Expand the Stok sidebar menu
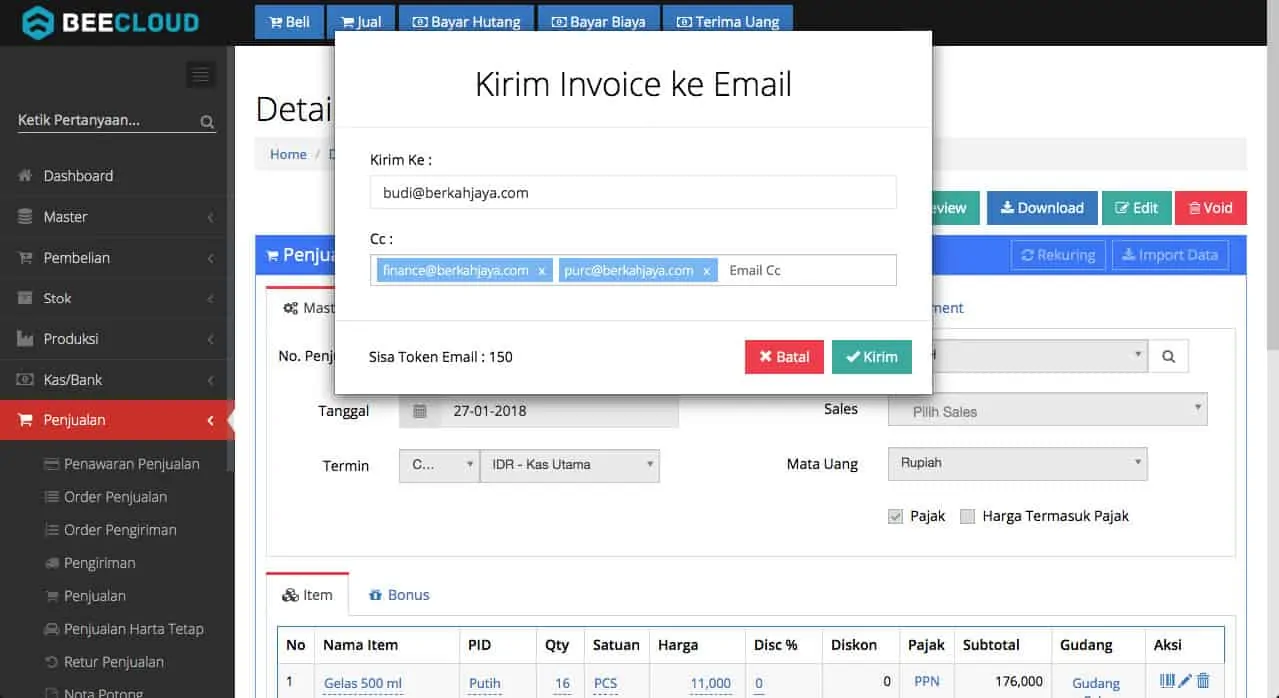 [x=210, y=298]
